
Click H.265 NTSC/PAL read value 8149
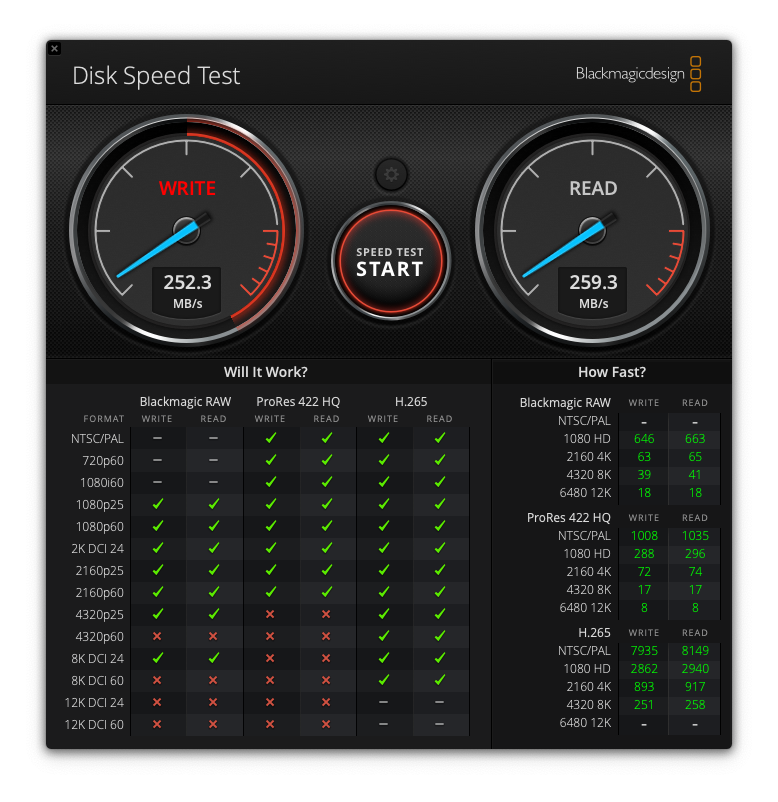click(x=695, y=651)
